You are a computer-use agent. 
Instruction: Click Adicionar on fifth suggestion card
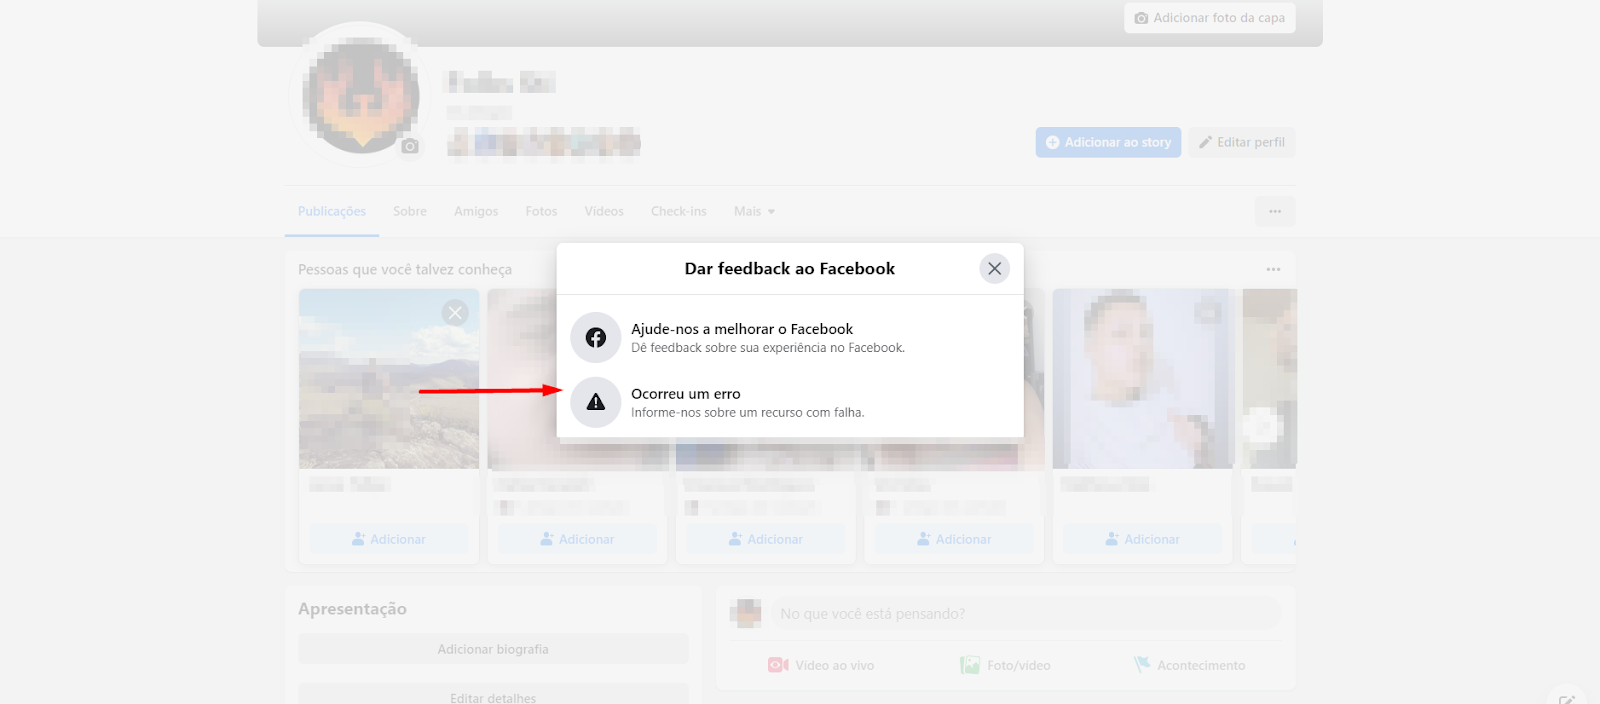point(1142,539)
